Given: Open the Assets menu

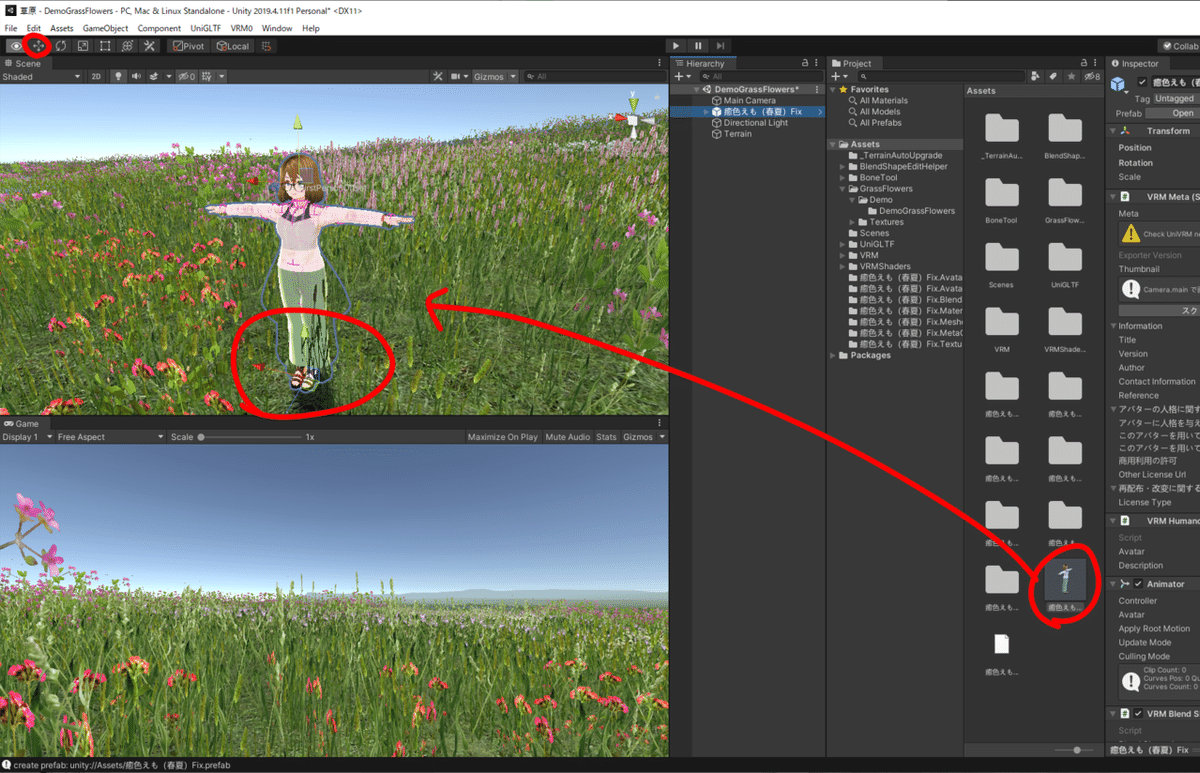Looking at the screenshot, I should 62,28.
